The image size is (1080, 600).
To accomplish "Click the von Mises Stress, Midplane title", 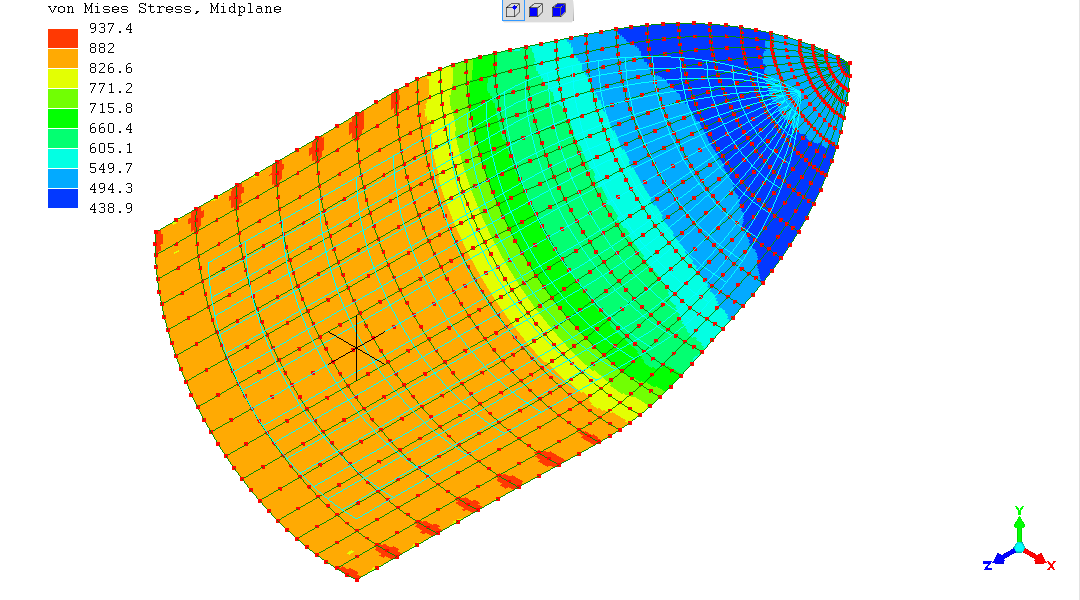I will pyautogui.click(x=165, y=9).
